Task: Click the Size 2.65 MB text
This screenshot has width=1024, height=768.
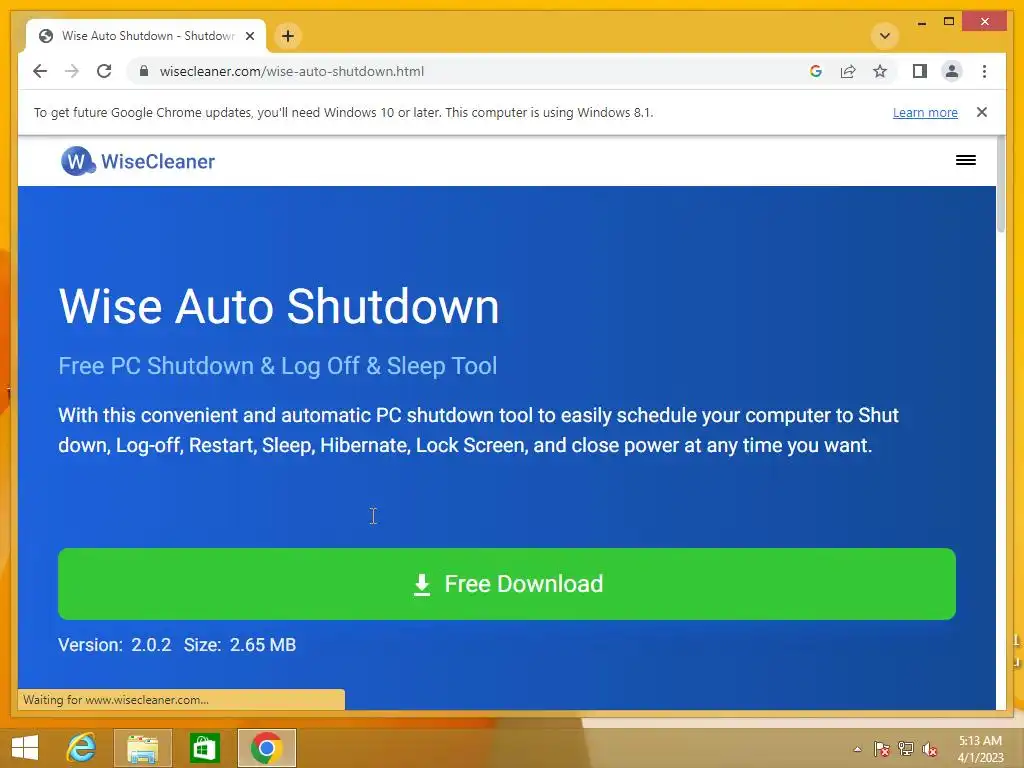Action: (240, 645)
